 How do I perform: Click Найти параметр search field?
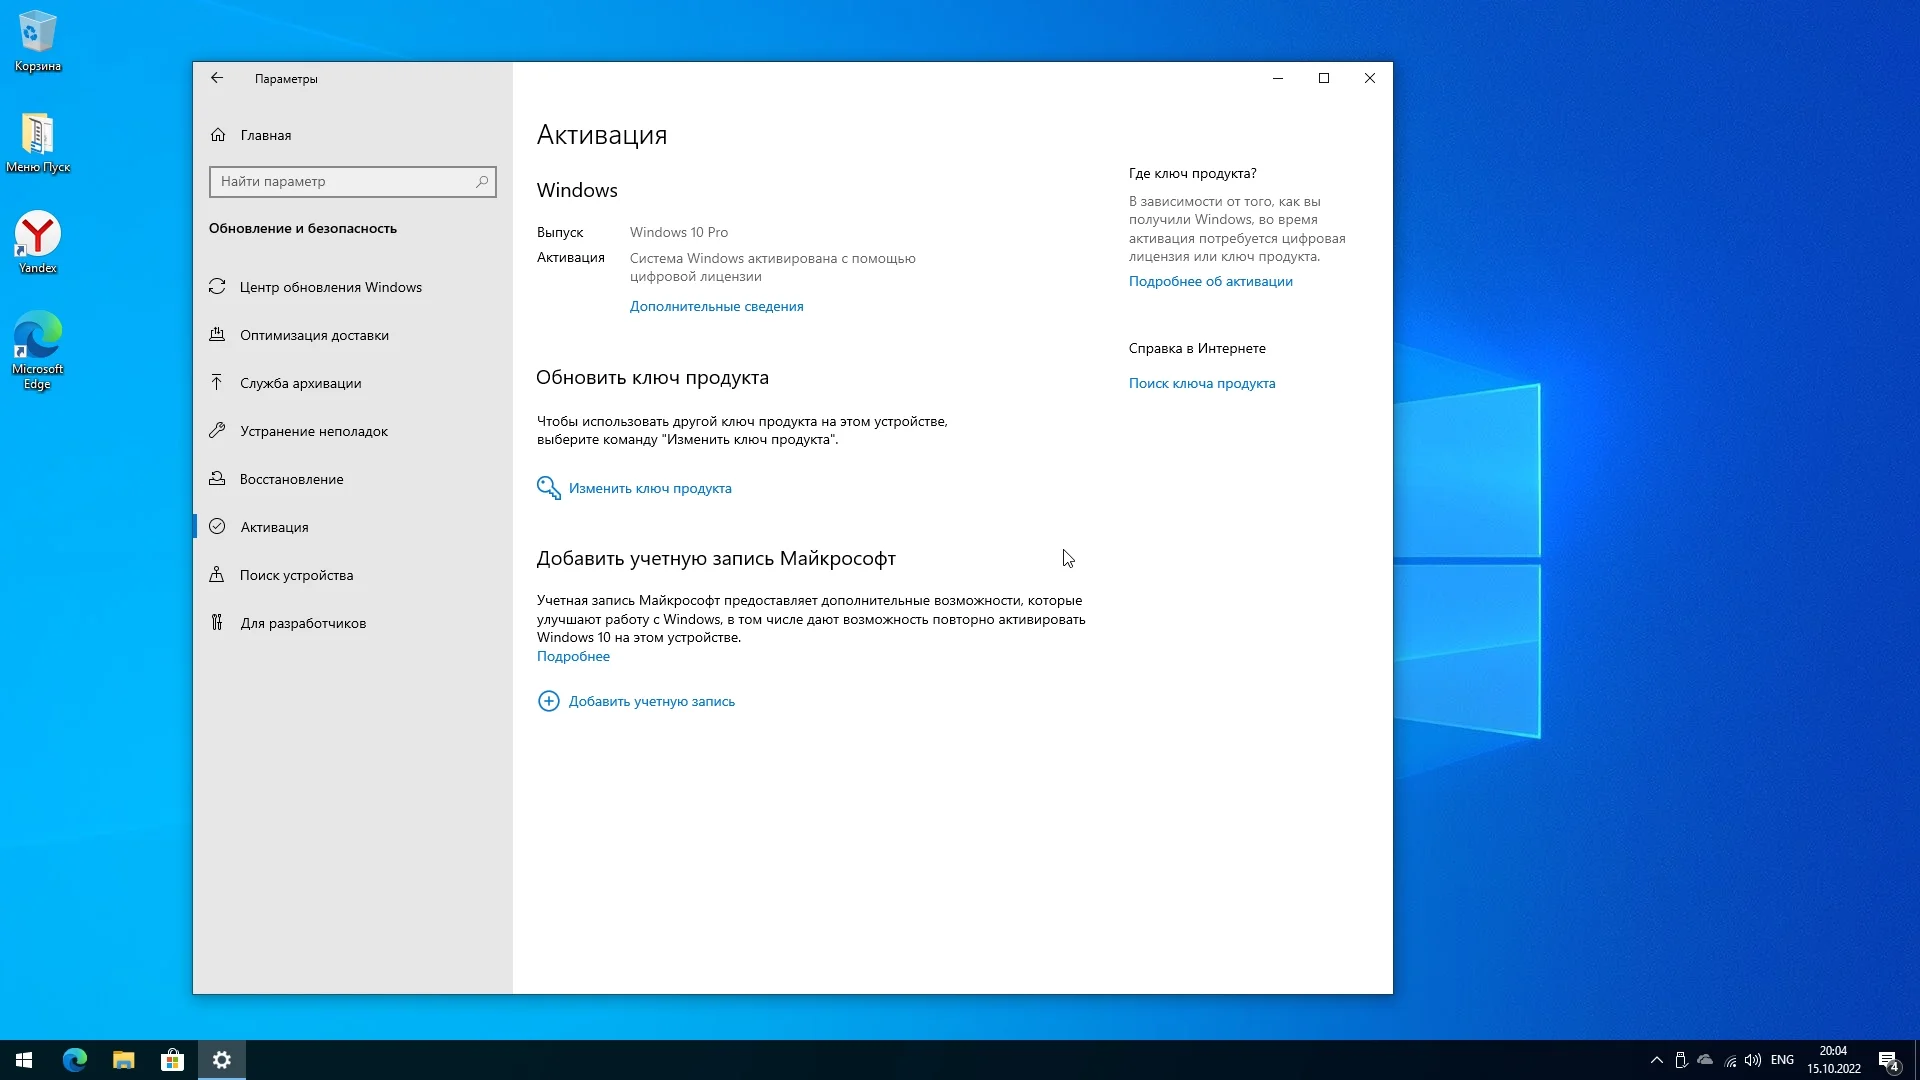(340, 182)
